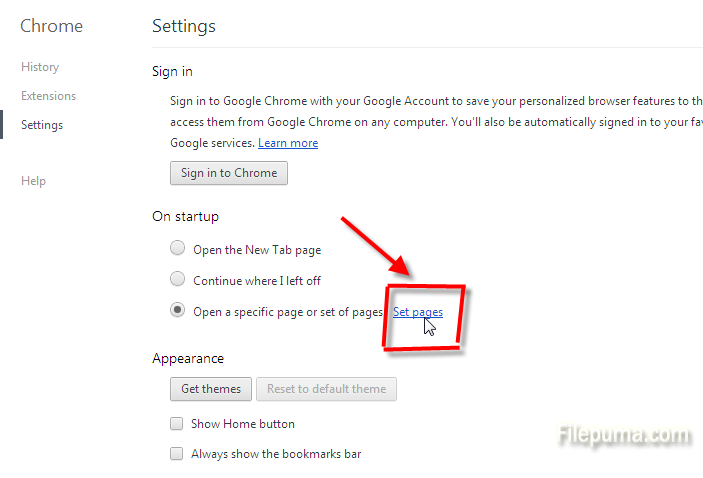Viewport: 703px width, 478px height.
Task: Open the Help sidebar item
Action: (33, 181)
